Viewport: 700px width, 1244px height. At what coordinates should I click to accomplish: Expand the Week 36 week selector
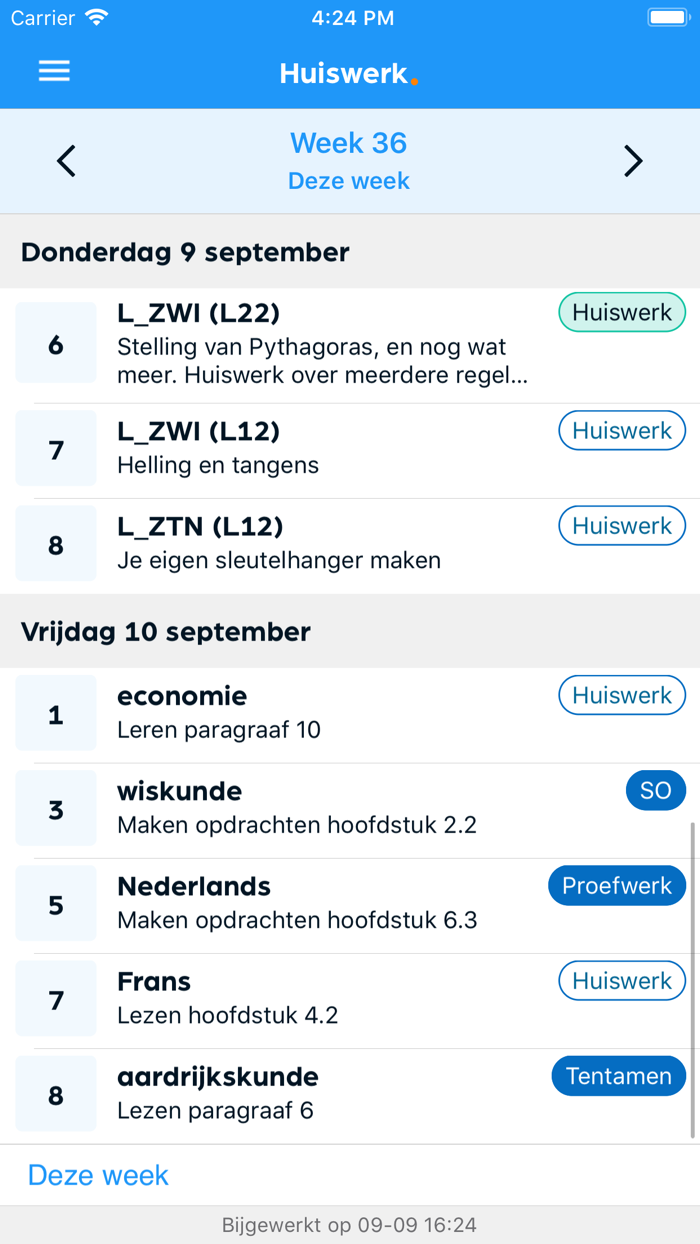coord(348,143)
